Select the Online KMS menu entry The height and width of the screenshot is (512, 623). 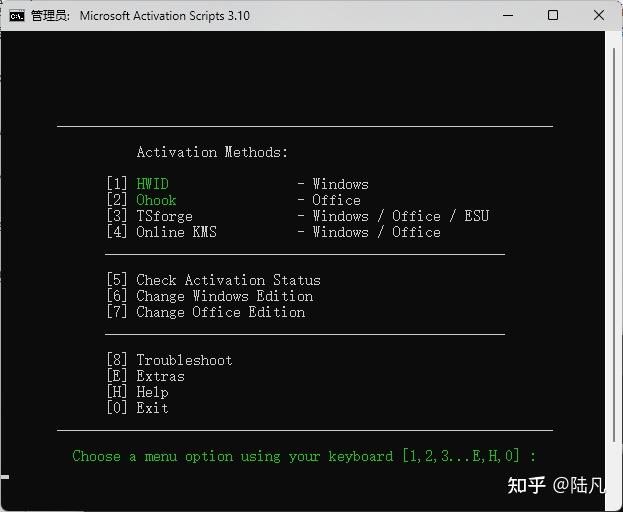click(161, 232)
